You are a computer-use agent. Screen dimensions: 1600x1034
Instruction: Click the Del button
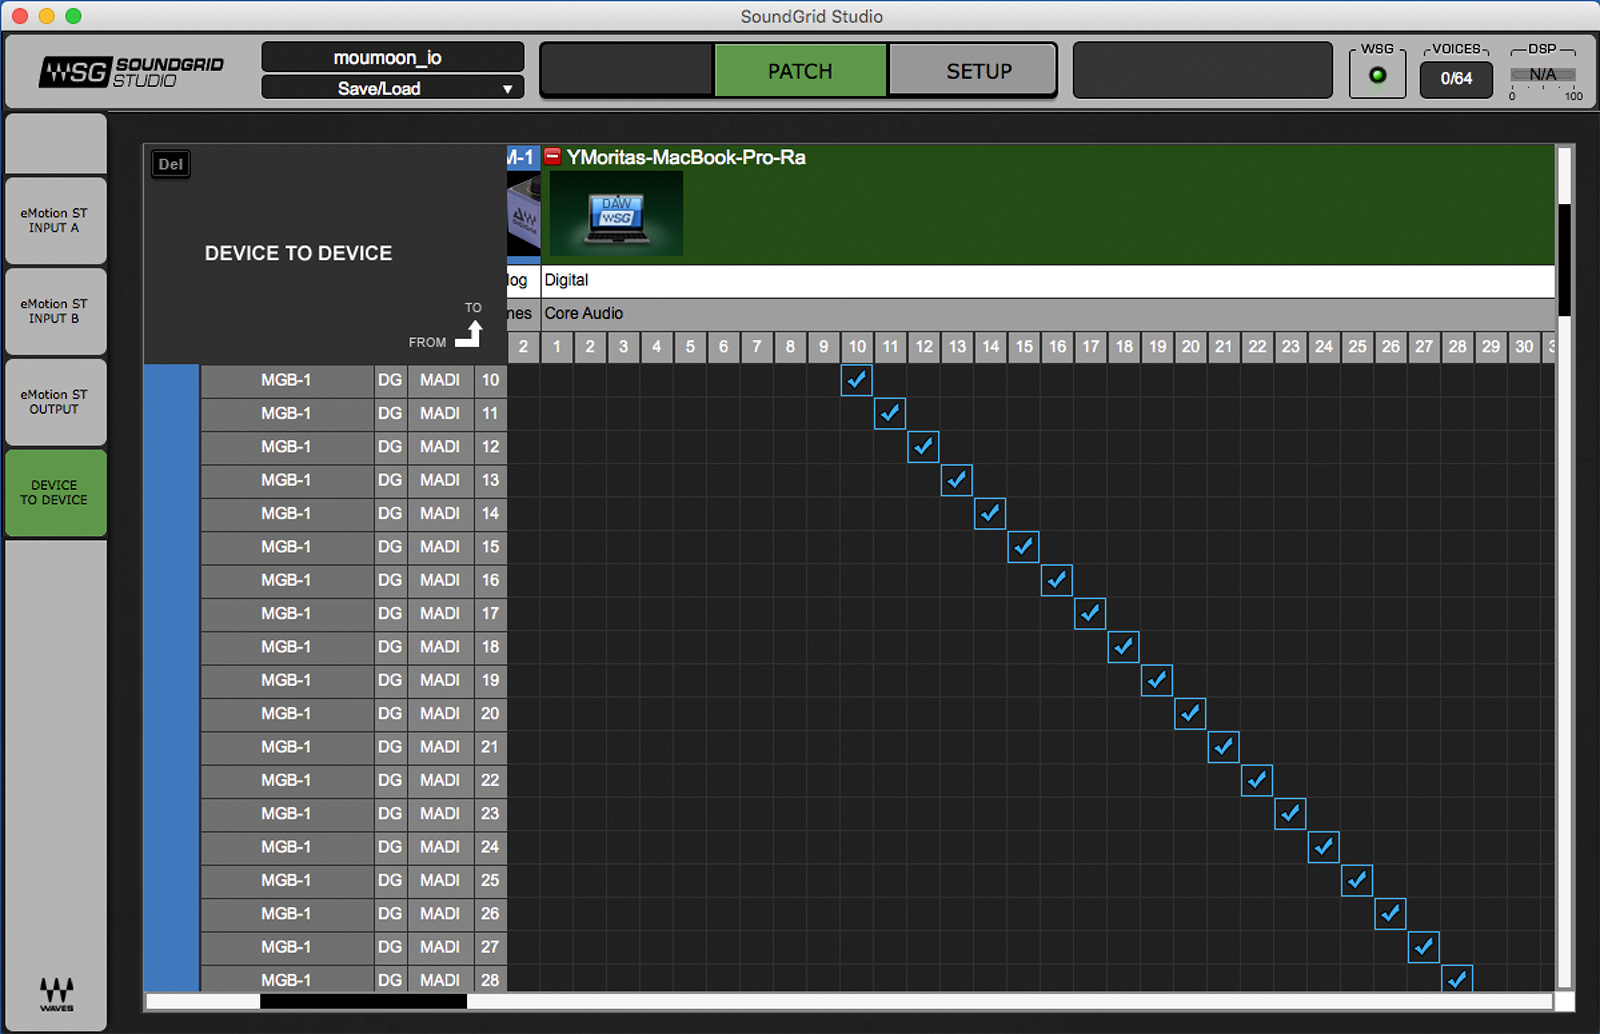[171, 164]
